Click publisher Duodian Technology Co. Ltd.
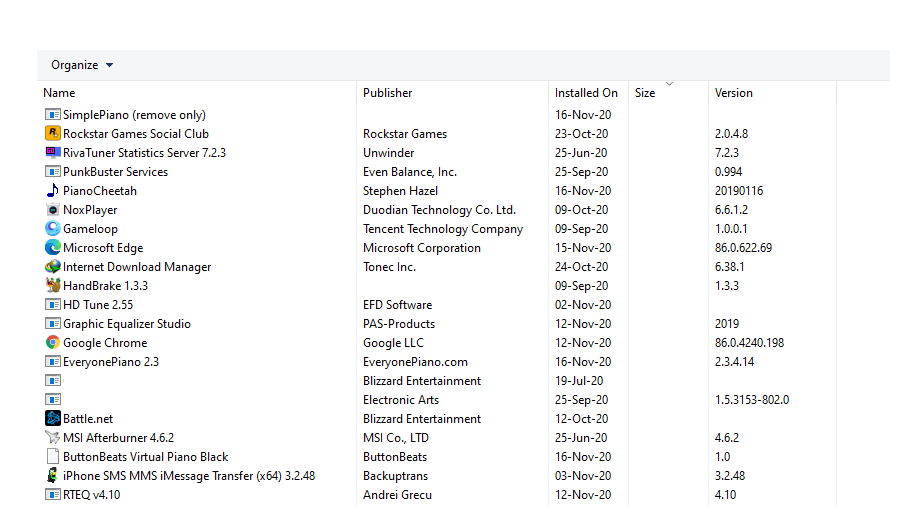 click(439, 210)
